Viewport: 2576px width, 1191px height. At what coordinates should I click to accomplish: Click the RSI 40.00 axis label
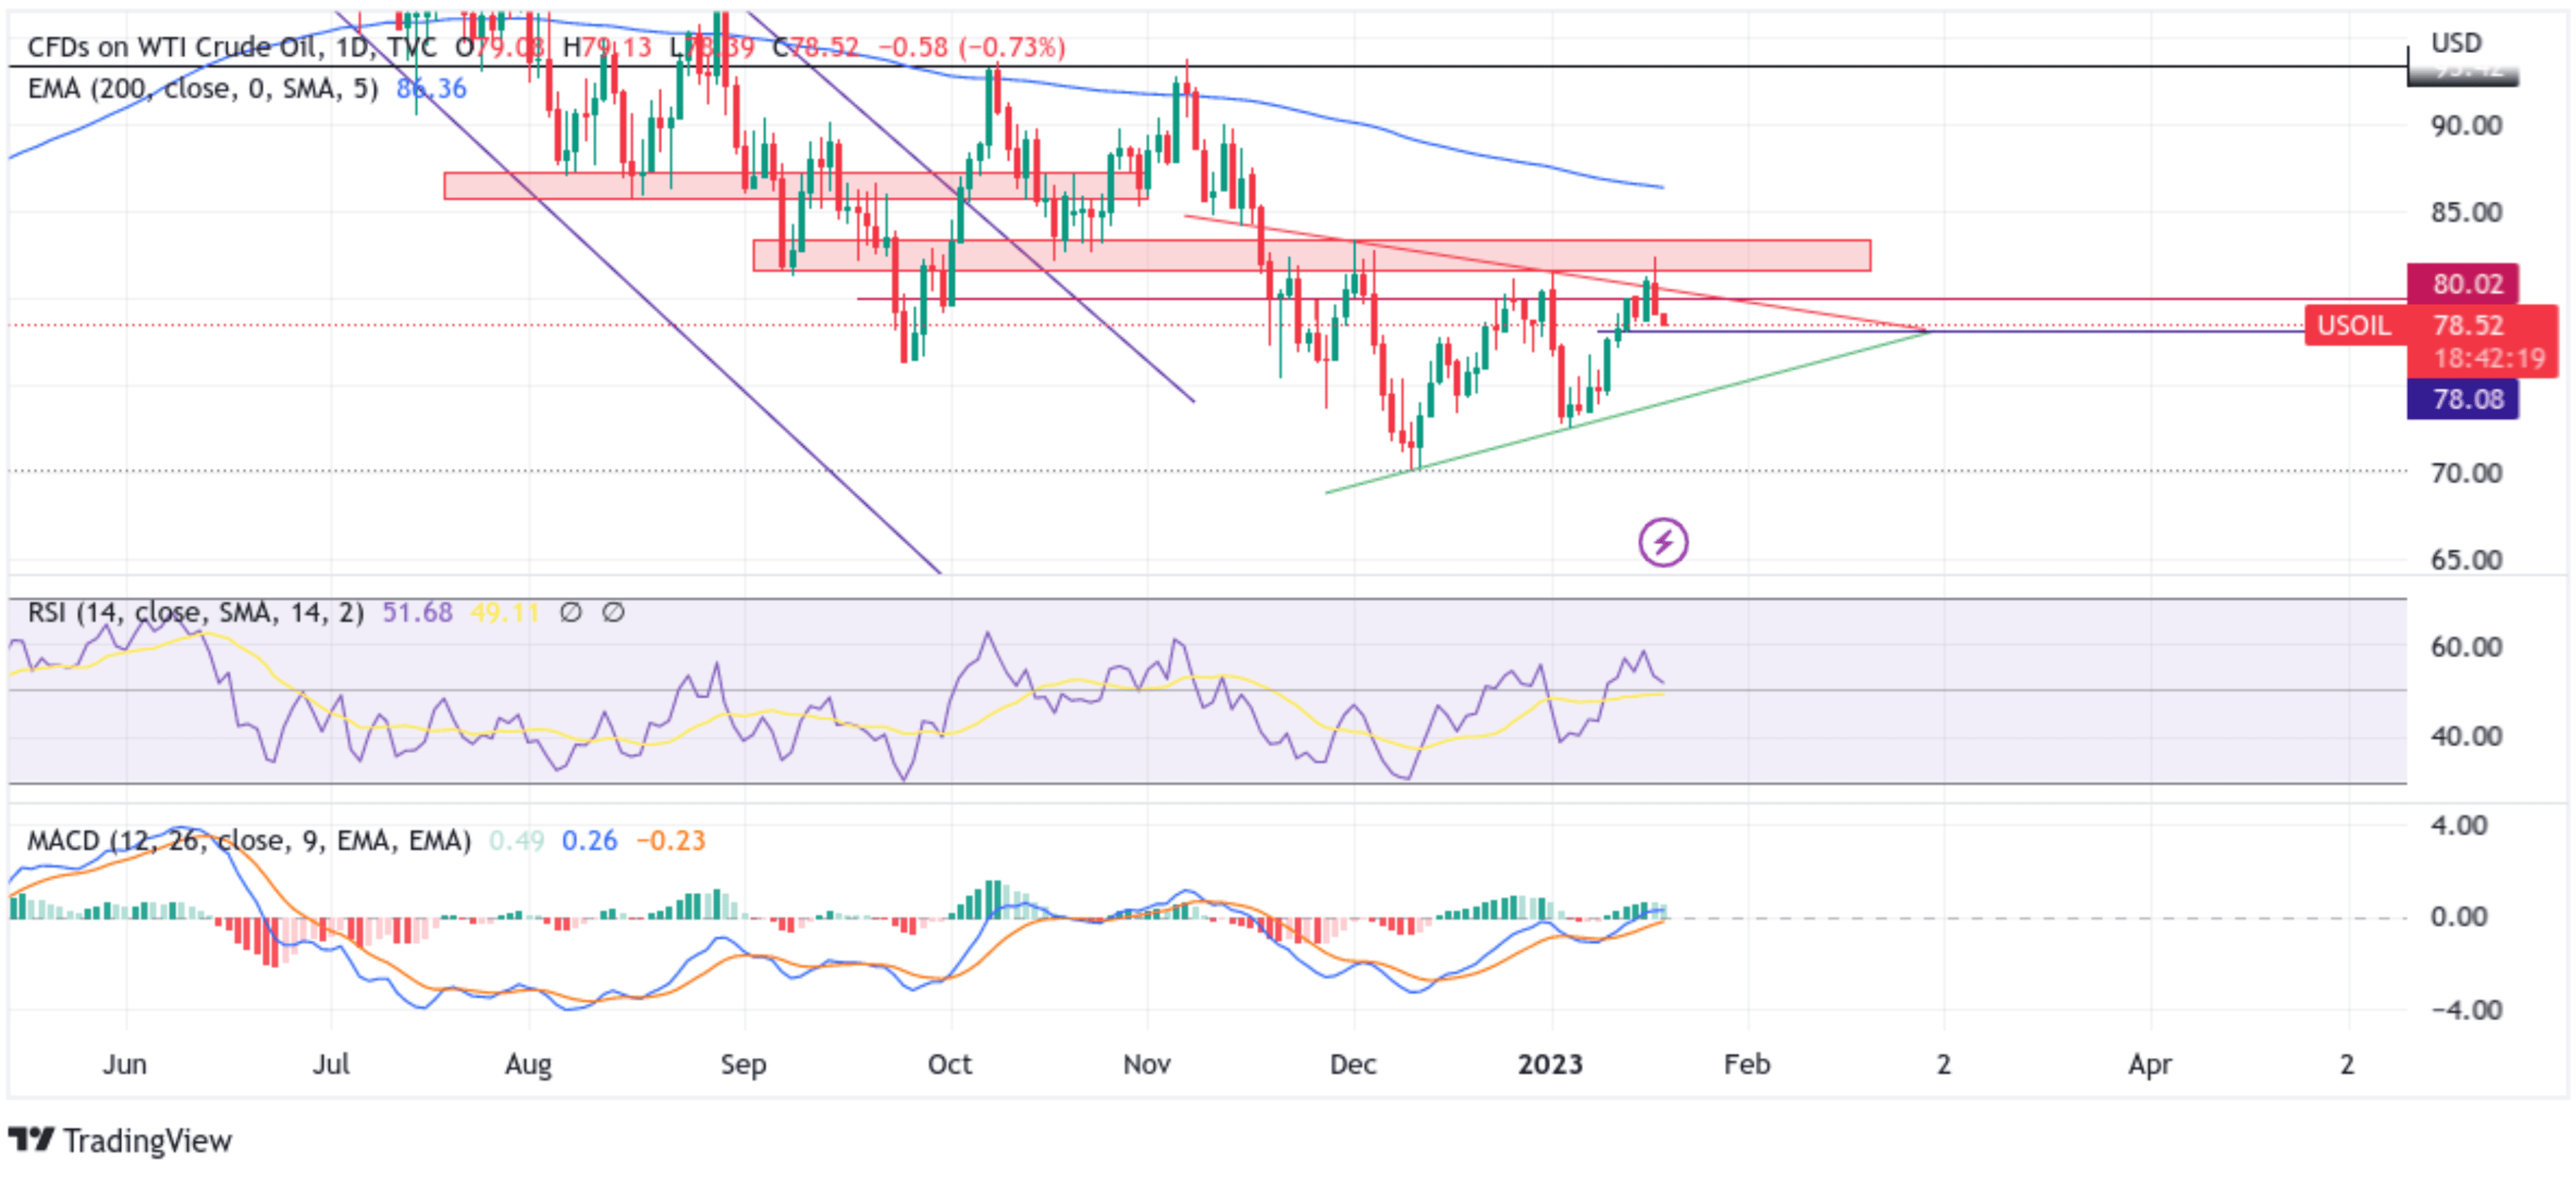(2466, 737)
